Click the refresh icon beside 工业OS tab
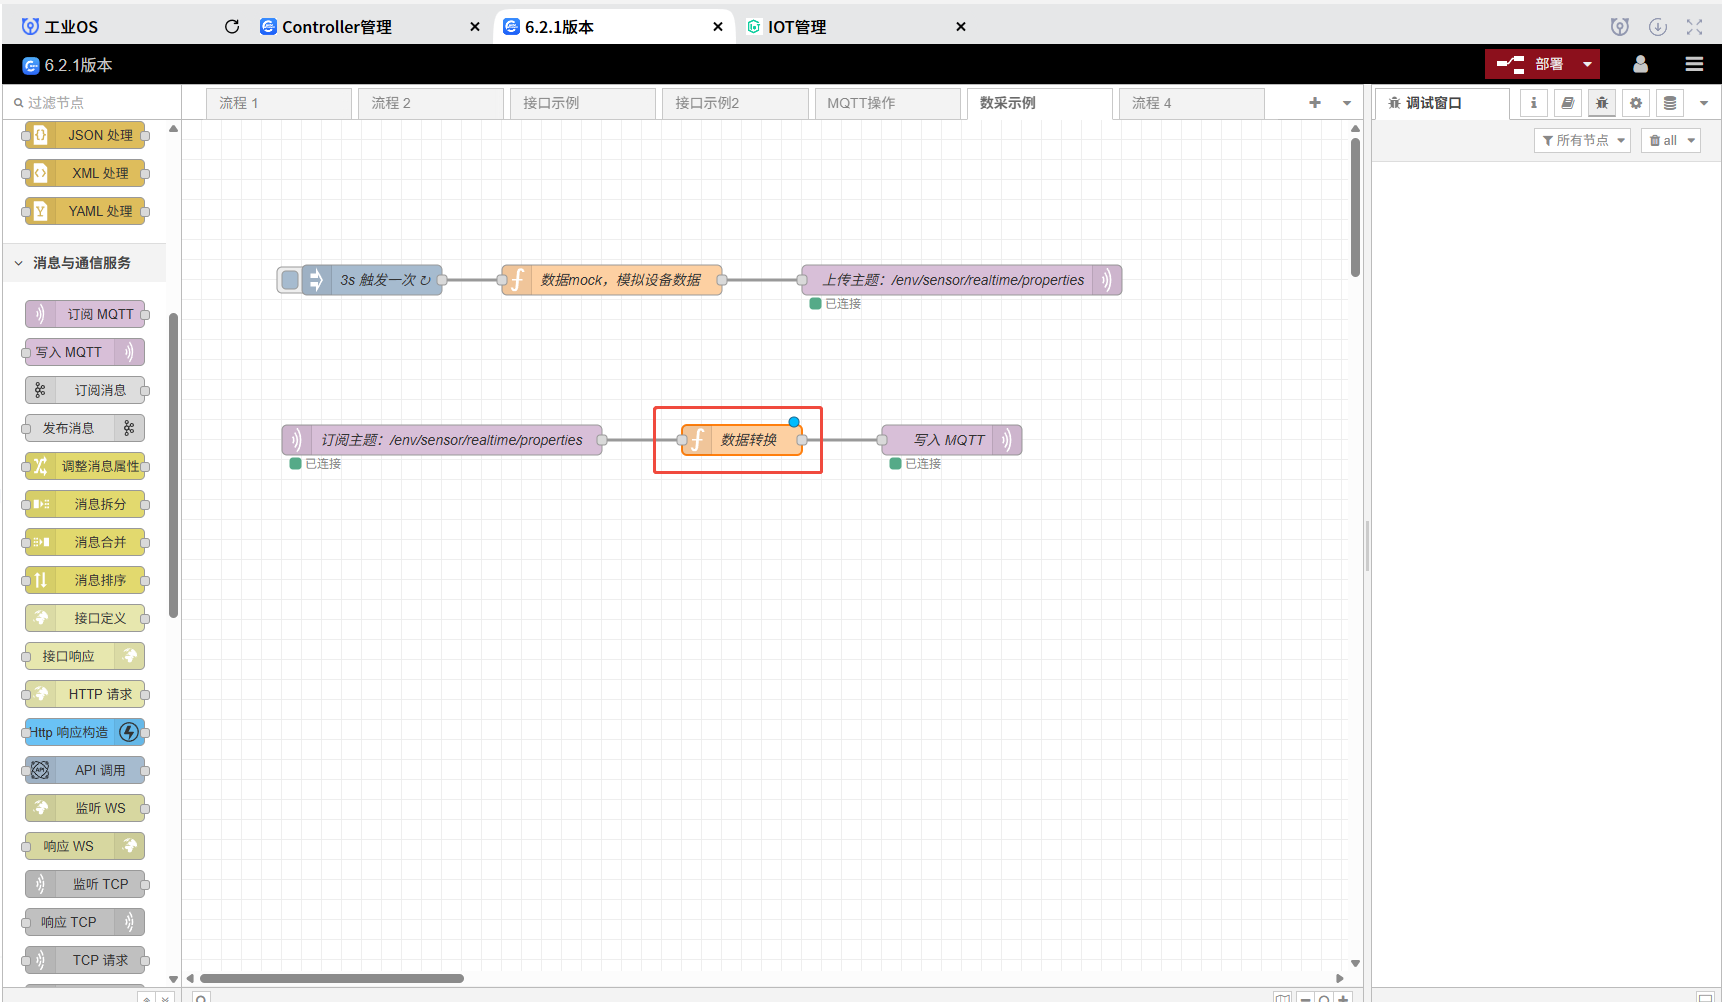 click(x=232, y=27)
